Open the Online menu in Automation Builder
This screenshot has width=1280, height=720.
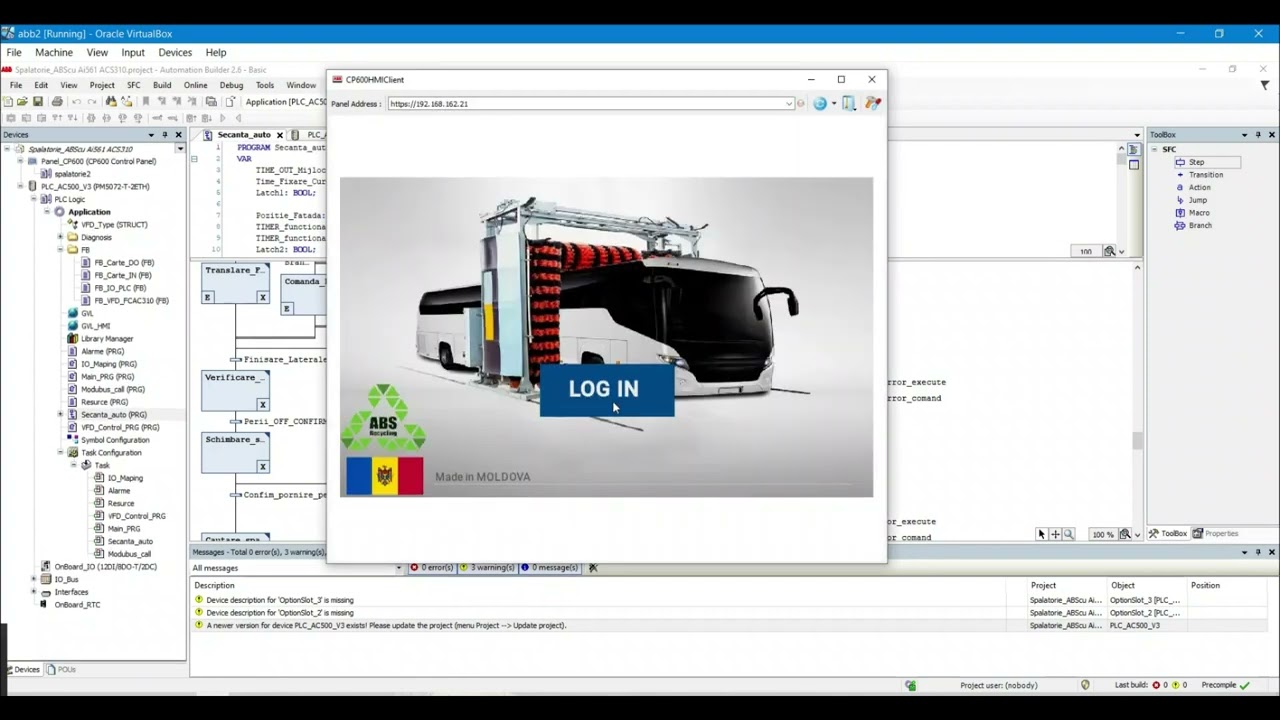[195, 85]
